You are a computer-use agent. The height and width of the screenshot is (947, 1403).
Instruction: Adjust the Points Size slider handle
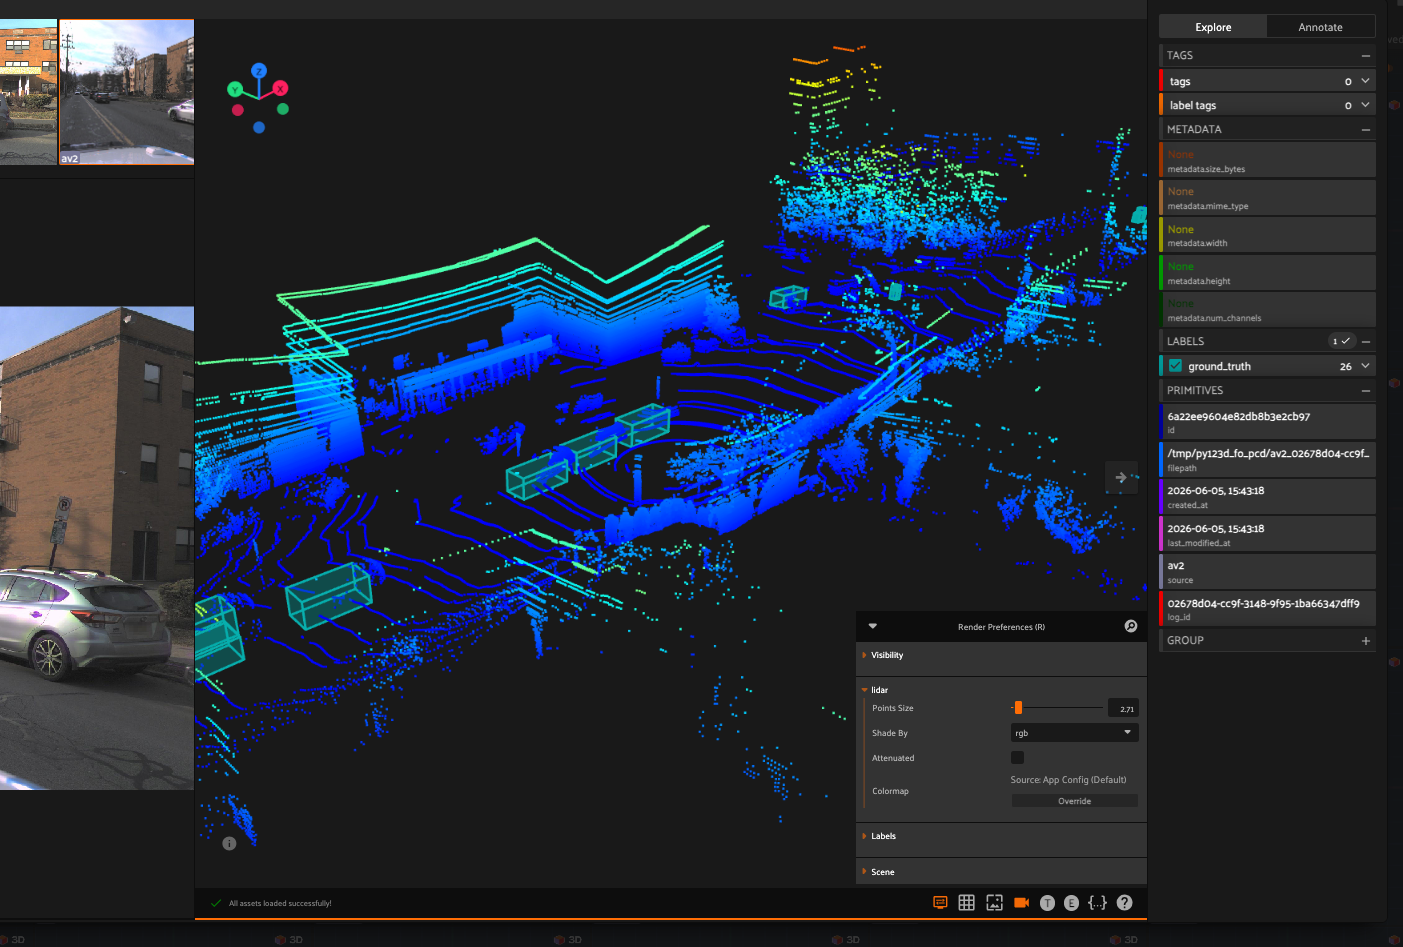click(x=1018, y=708)
